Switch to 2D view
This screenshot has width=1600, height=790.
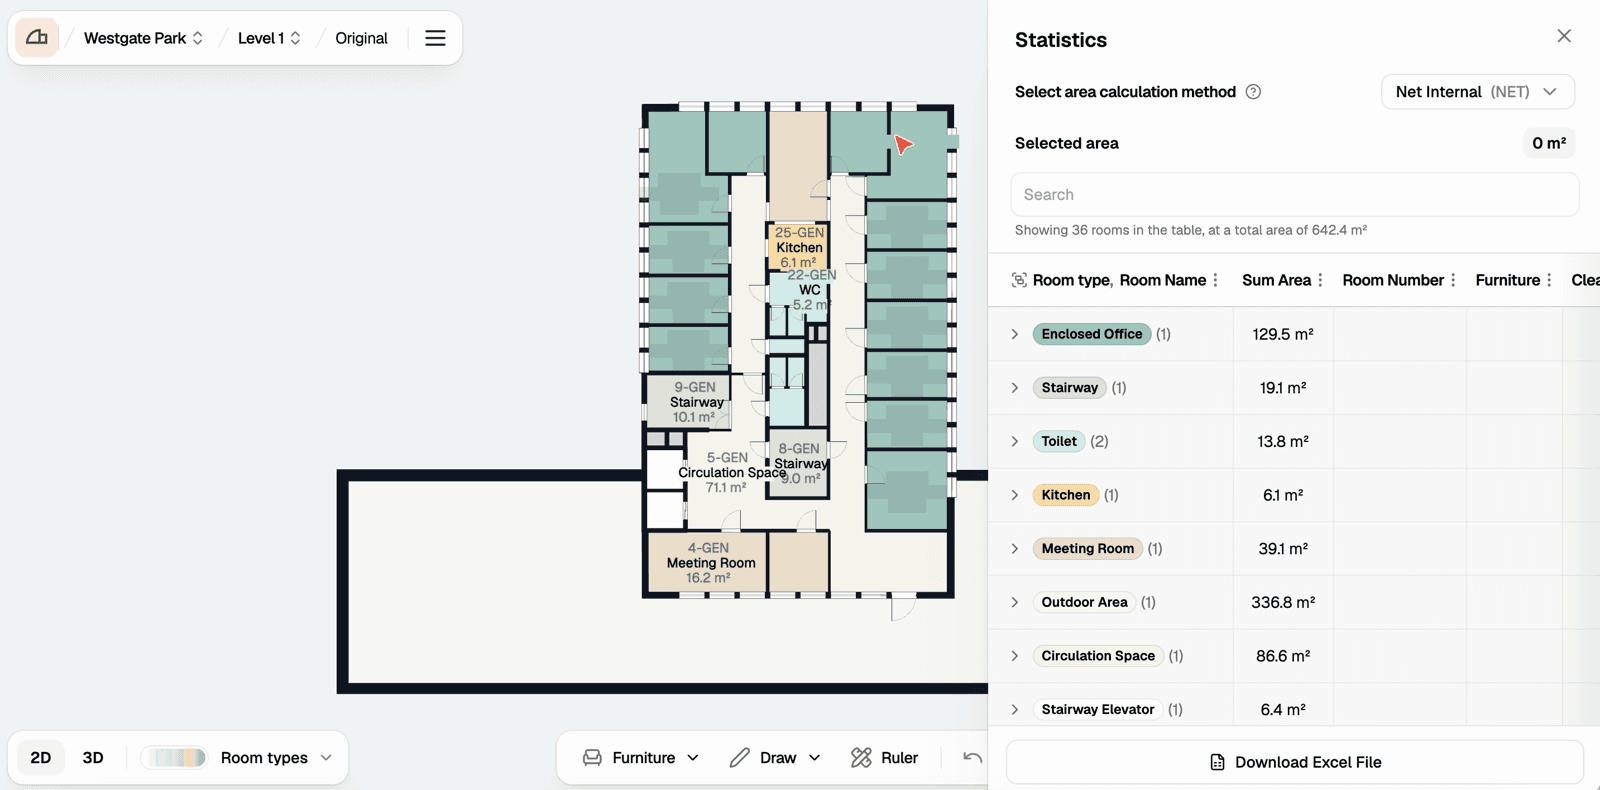click(41, 758)
